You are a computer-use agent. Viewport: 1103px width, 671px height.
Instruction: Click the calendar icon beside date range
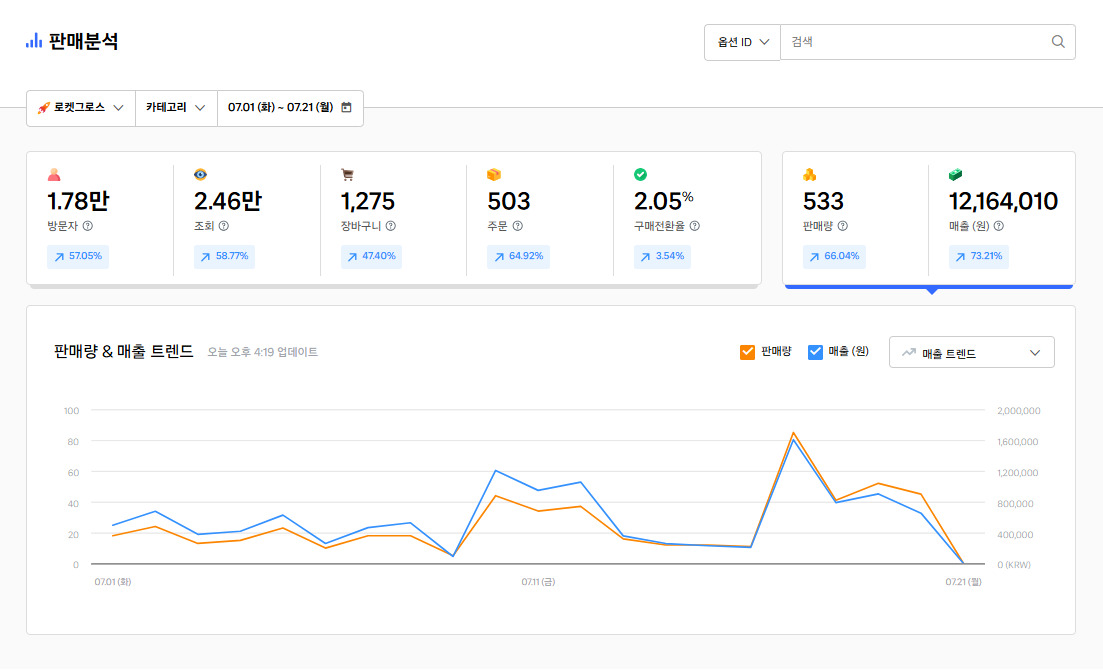347,107
